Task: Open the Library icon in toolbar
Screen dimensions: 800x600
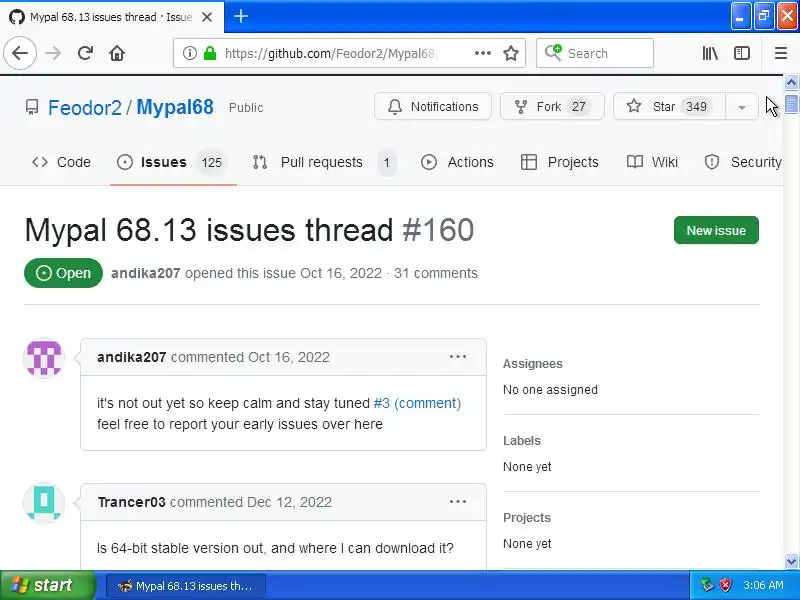Action: tap(710, 53)
